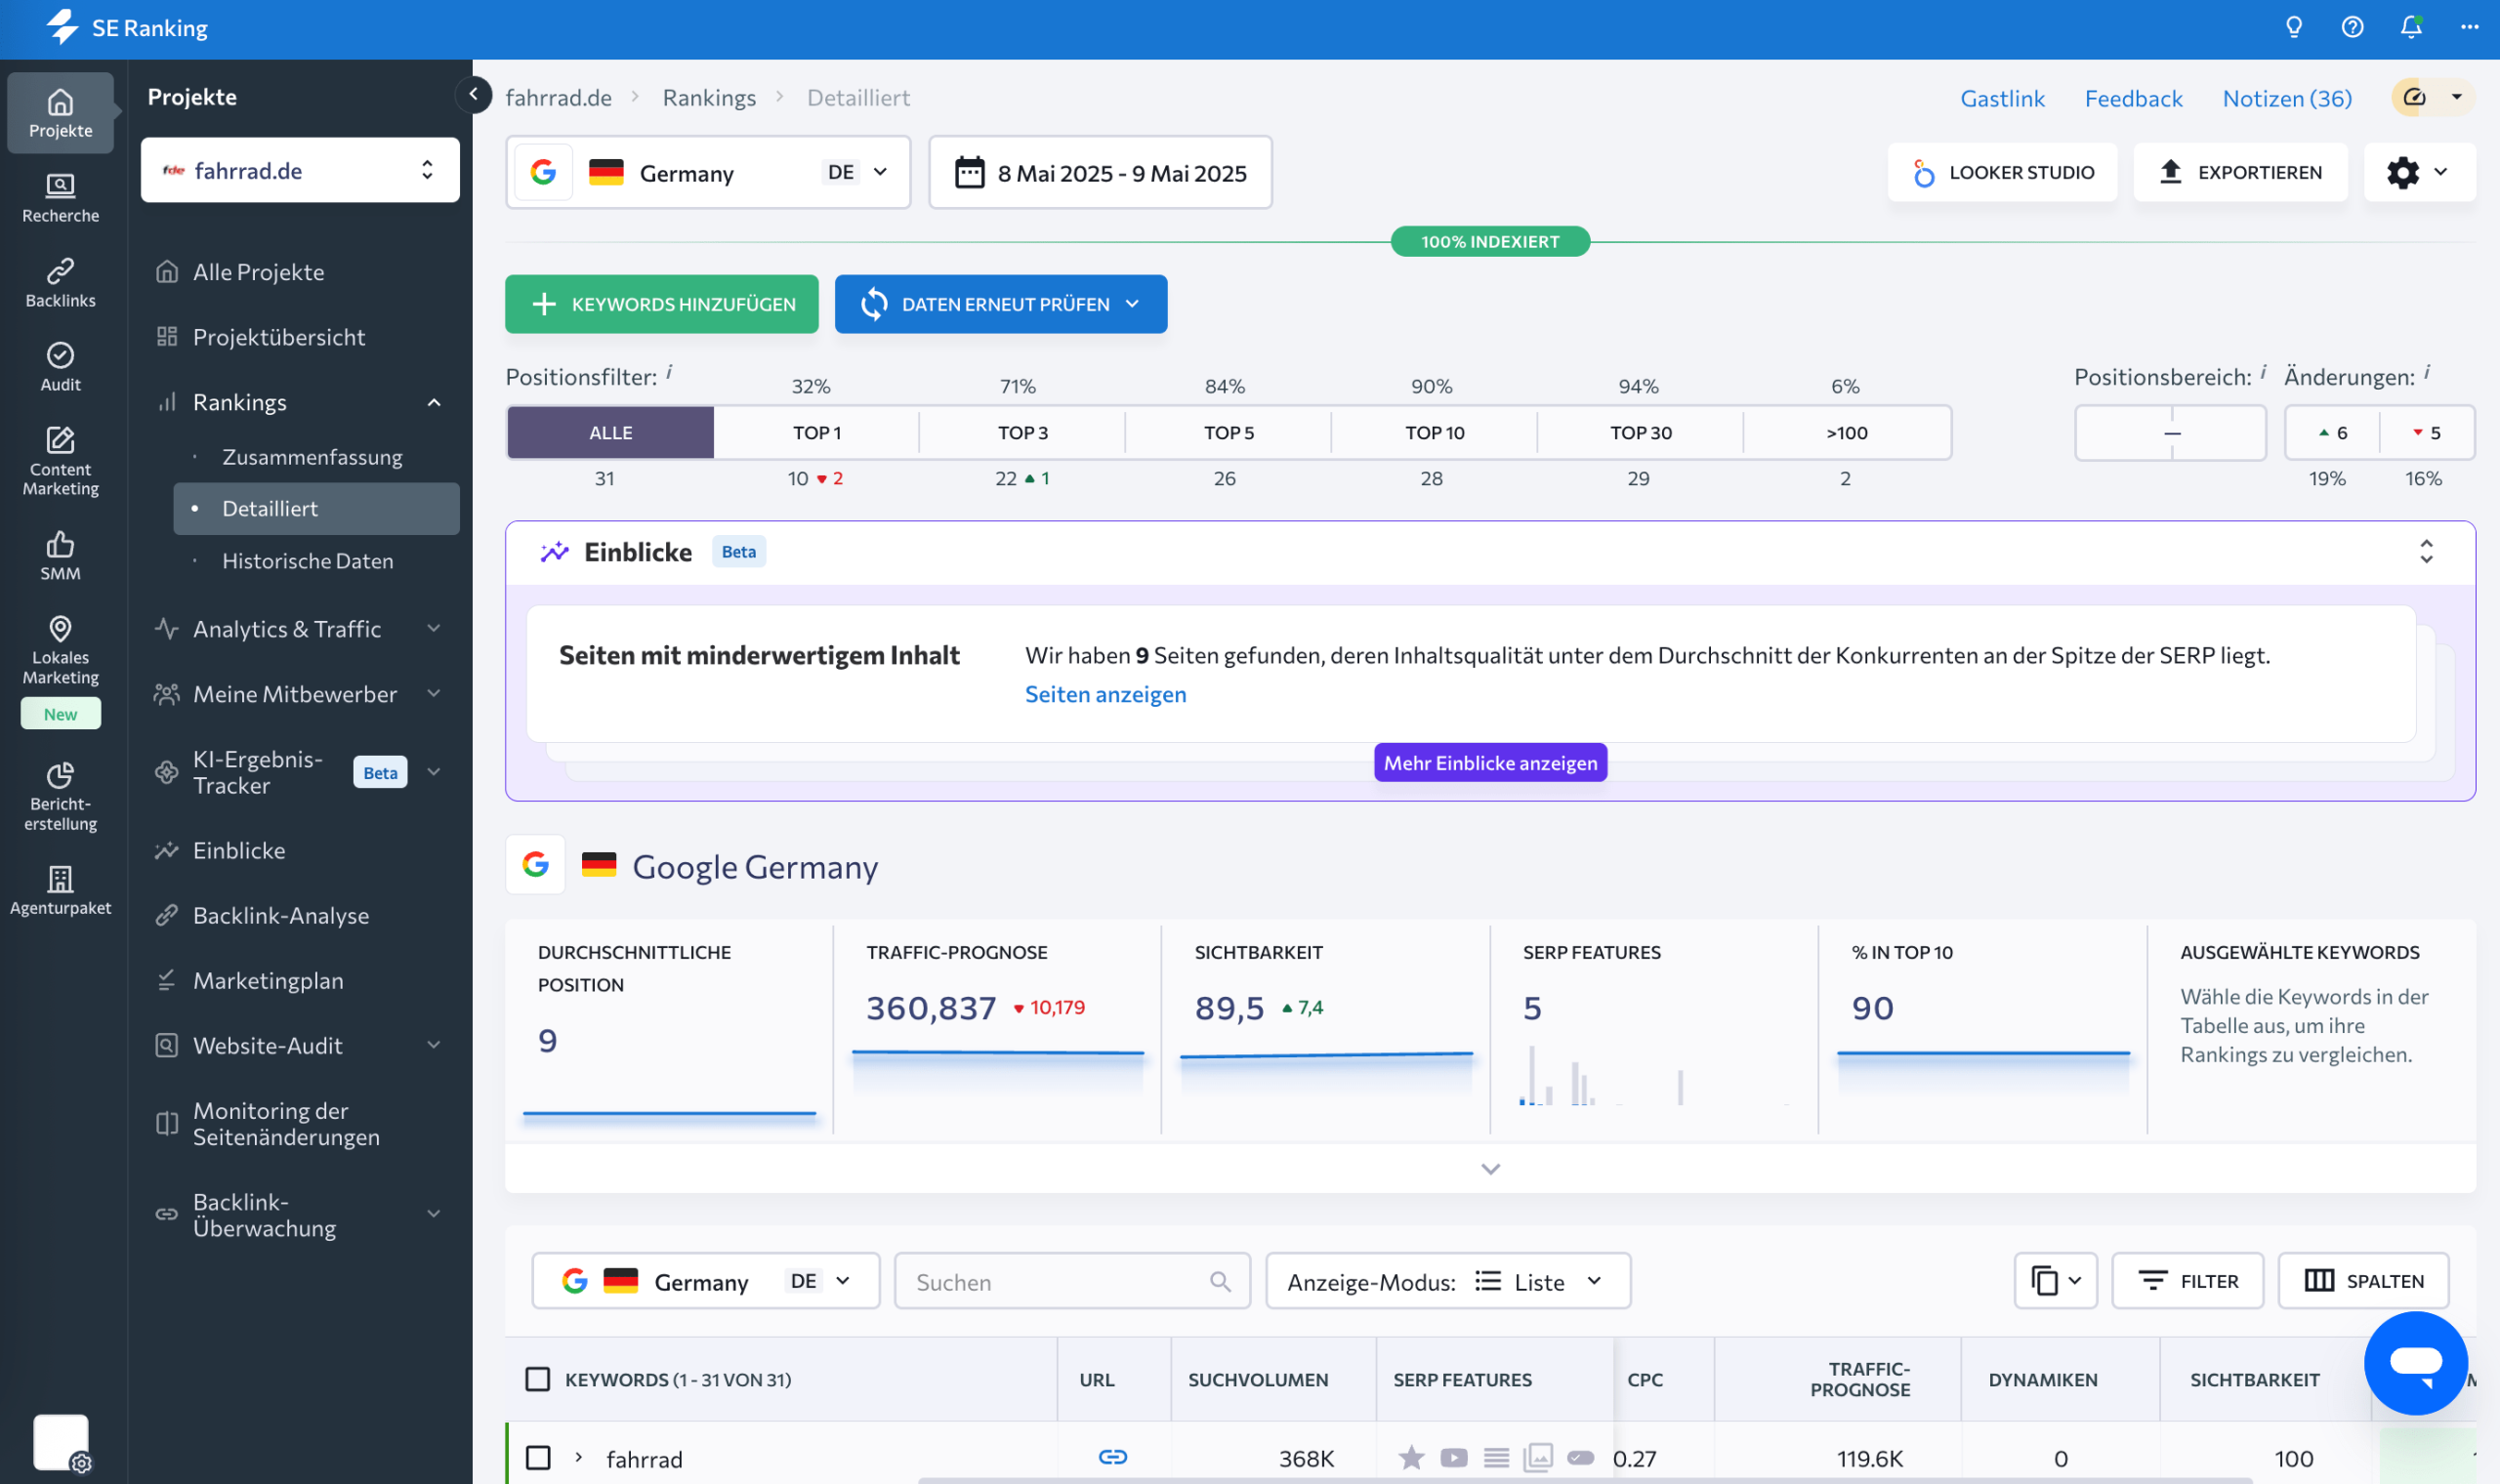Open the speedometer account dropdown

click(x=2433, y=97)
